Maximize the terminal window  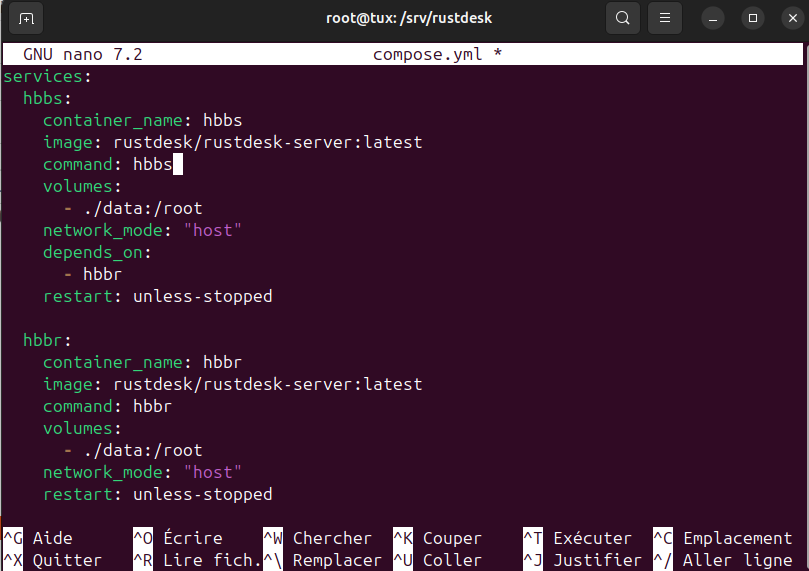[x=753, y=18]
